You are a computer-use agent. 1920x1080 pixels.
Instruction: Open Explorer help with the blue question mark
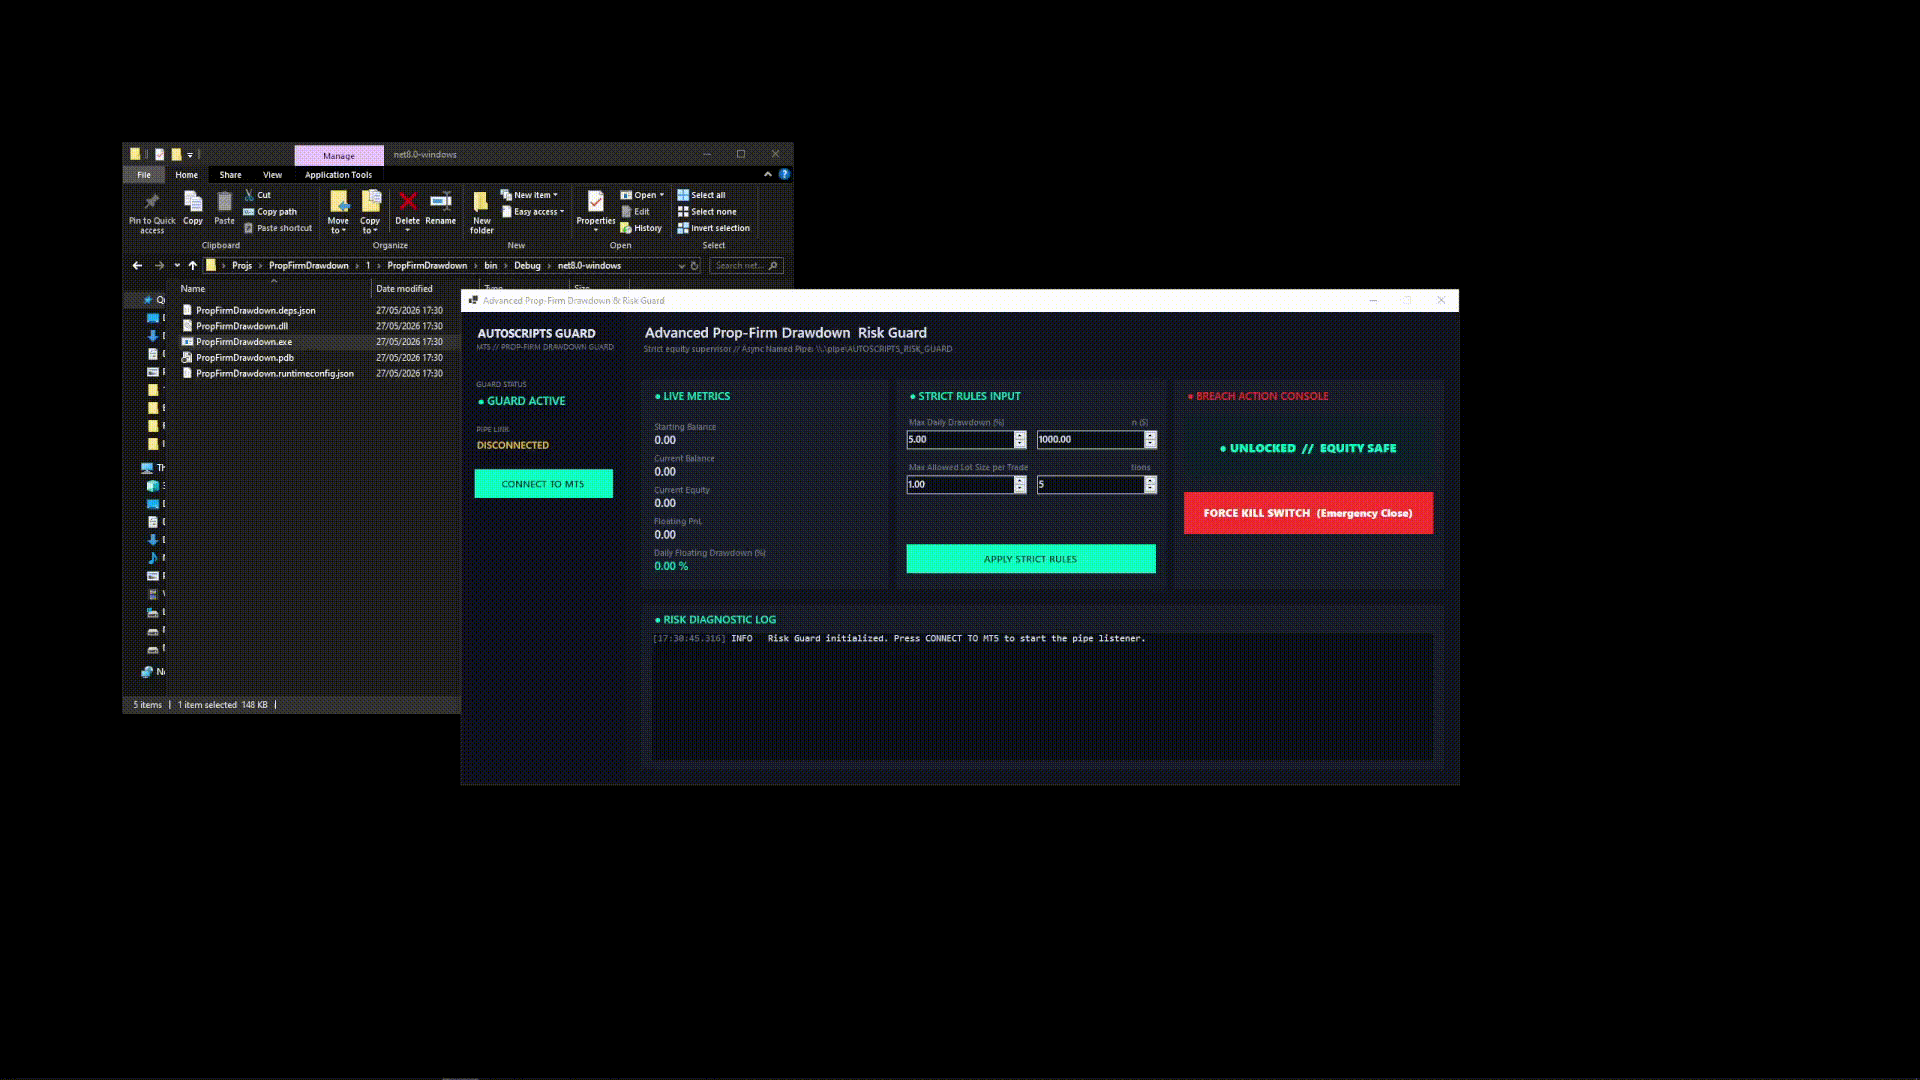click(784, 174)
